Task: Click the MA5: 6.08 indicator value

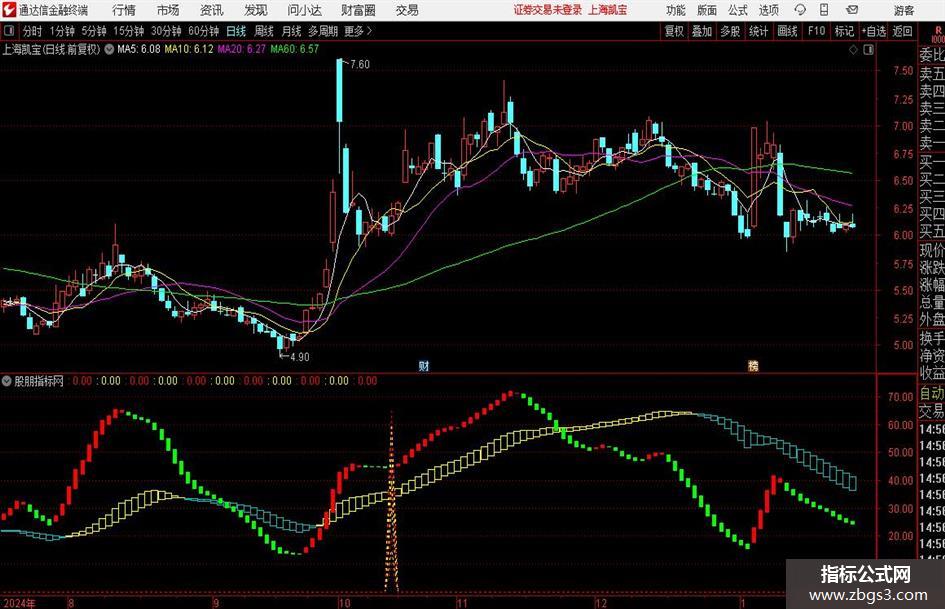Action: (139, 49)
